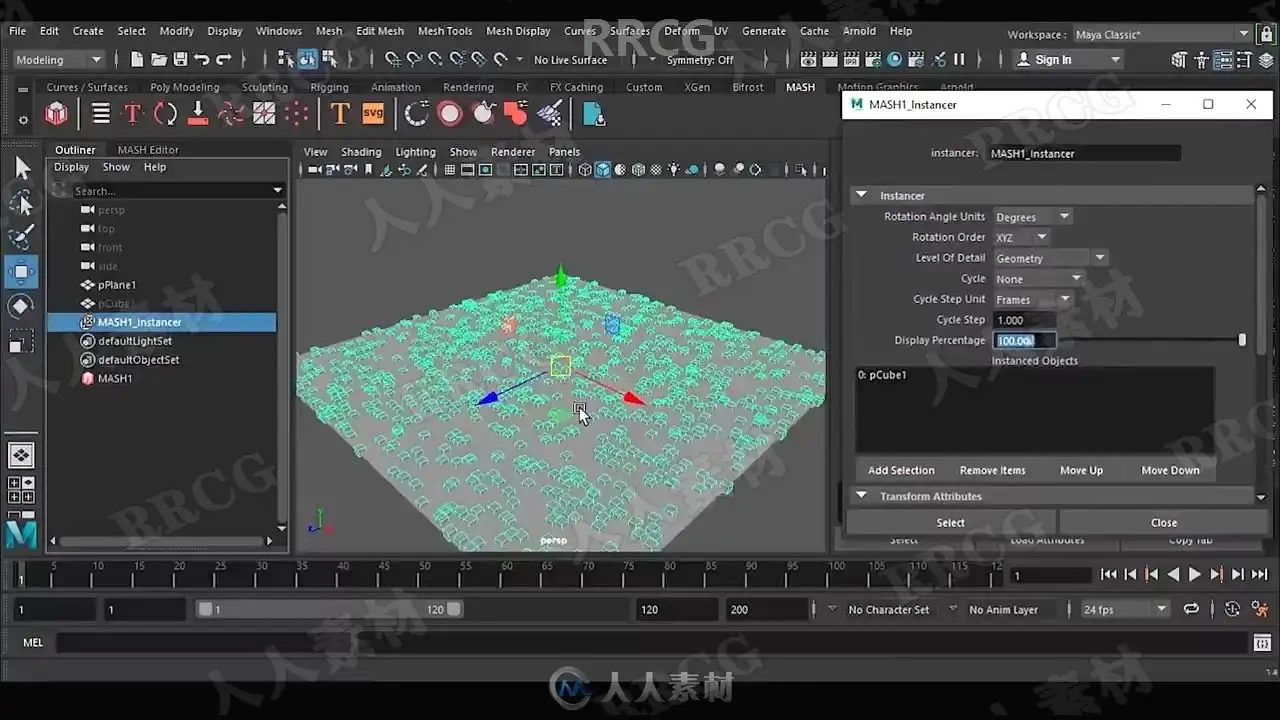Click the Go to Start of playback range
The height and width of the screenshot is (720, 1280).
pyautogui.click(x=1108, y=574)
